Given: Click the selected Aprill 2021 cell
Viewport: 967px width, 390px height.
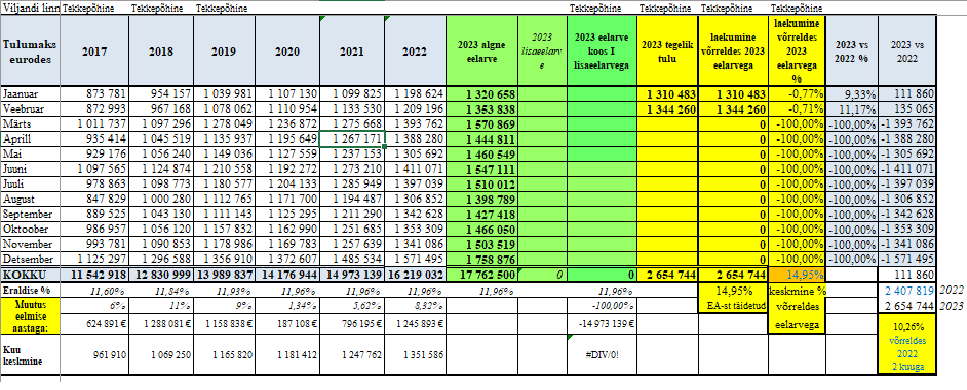Looking at the screenshot, I should click(352, 138).
